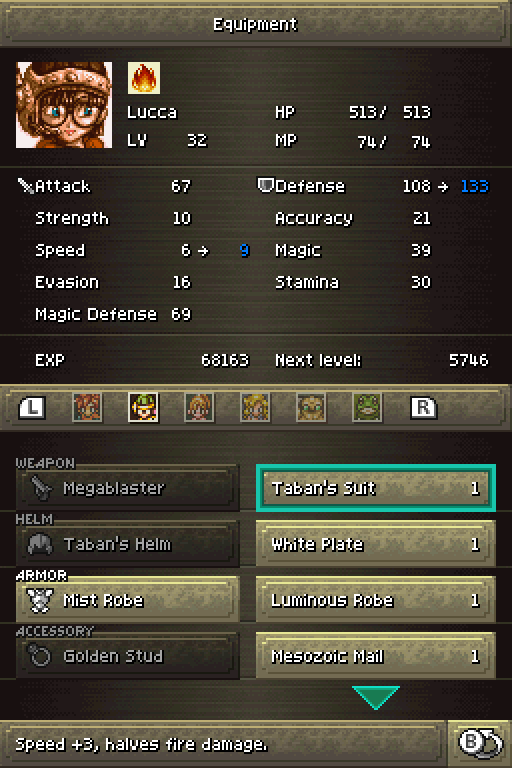Image resolution: width=512 pixels, height=768 pixels.
Task: Click the B back button icon
Action: point(480,743)
